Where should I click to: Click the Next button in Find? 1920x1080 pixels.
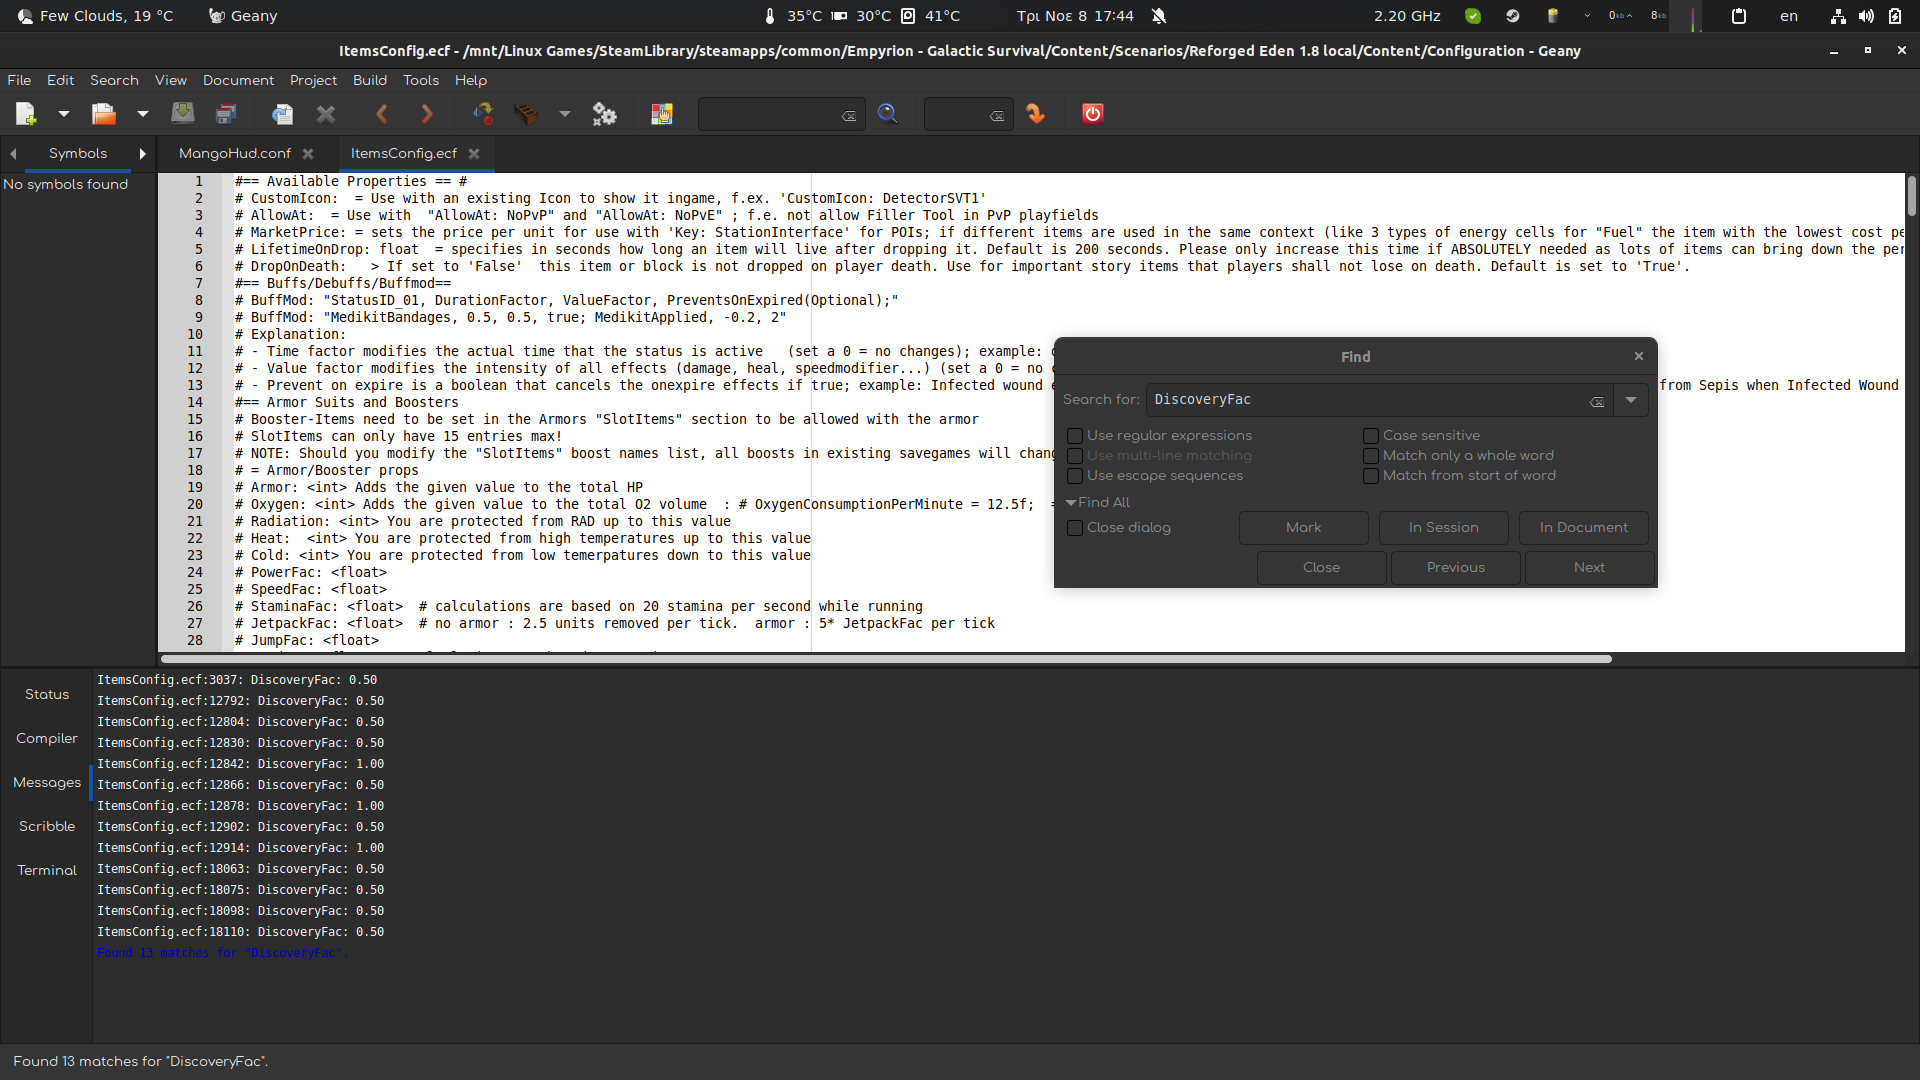point(1588,568)
